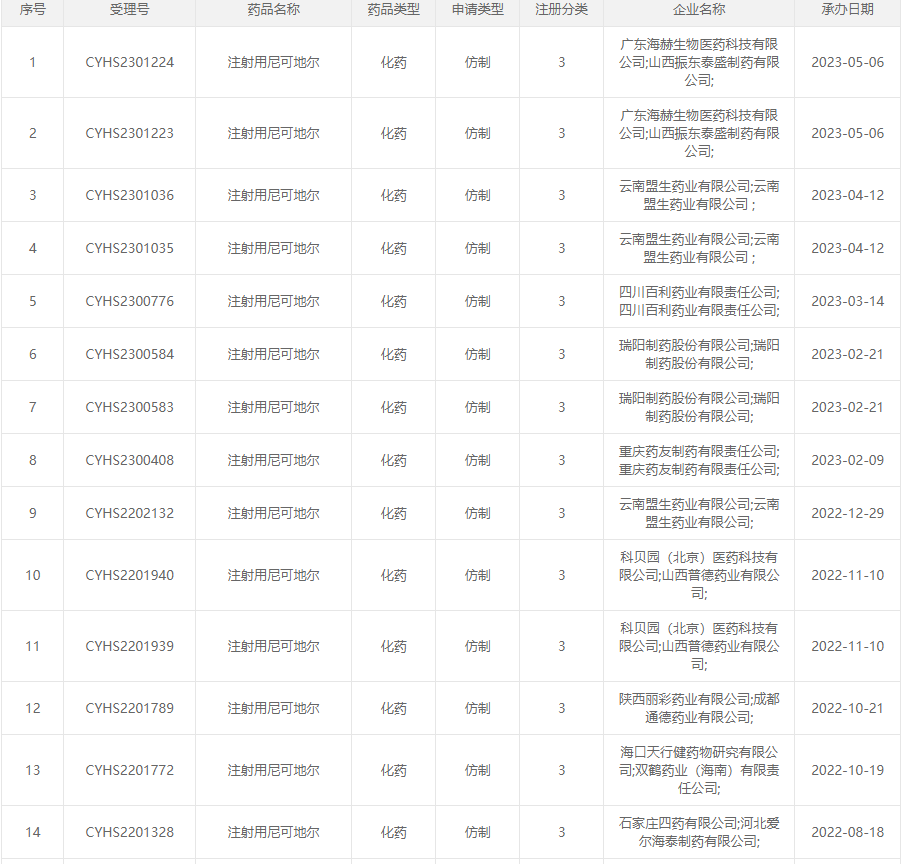Click serial number 7 cell
Image resolution: width=906 pixels, height=864 pixels.
pyautogui.click(x=32, y=407)
